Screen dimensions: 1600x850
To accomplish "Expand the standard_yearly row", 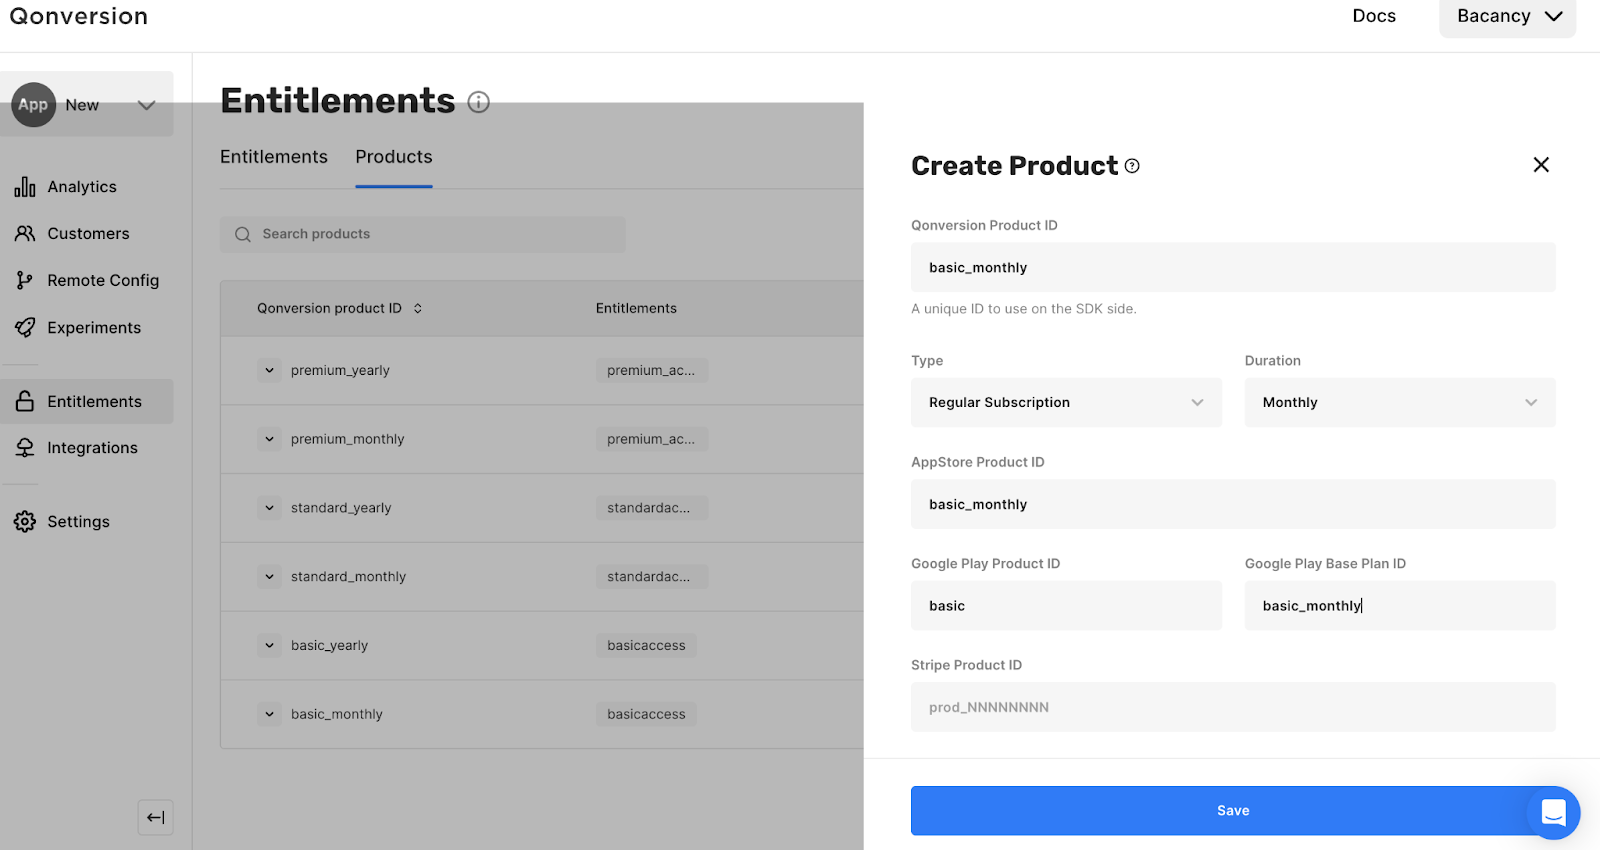I will [x=269, y=508].
